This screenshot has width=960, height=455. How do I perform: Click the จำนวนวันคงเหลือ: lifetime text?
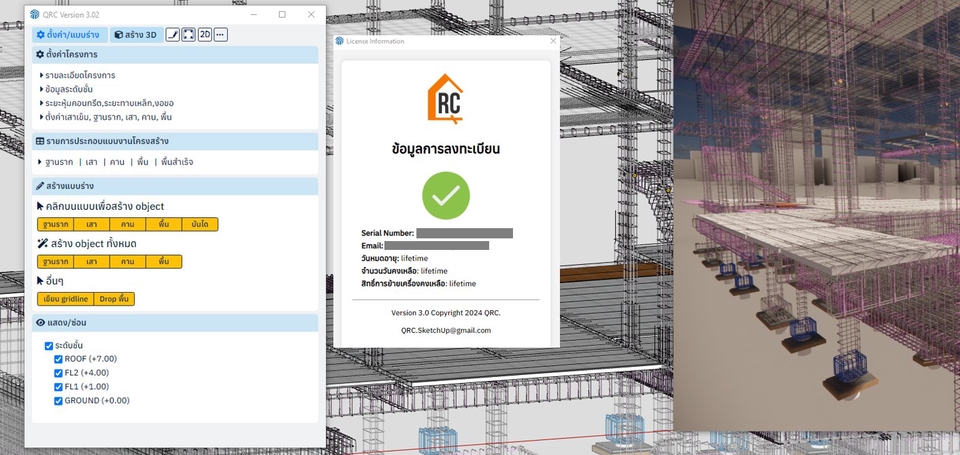[405, 271]
